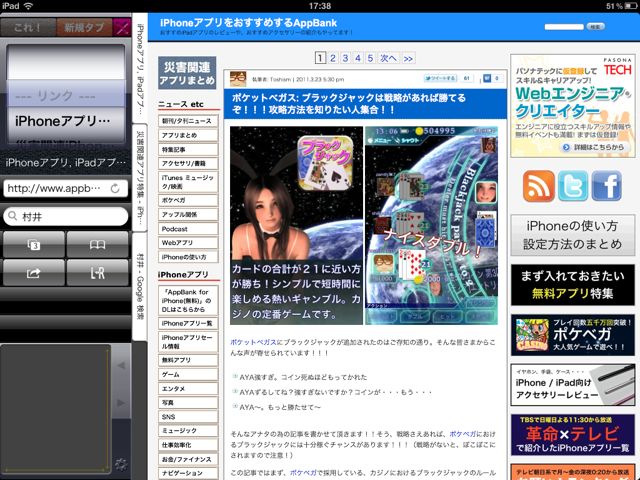Select iPhoneアプリ… row in picker wheel

pyautogui.click(x=66, y=121)
